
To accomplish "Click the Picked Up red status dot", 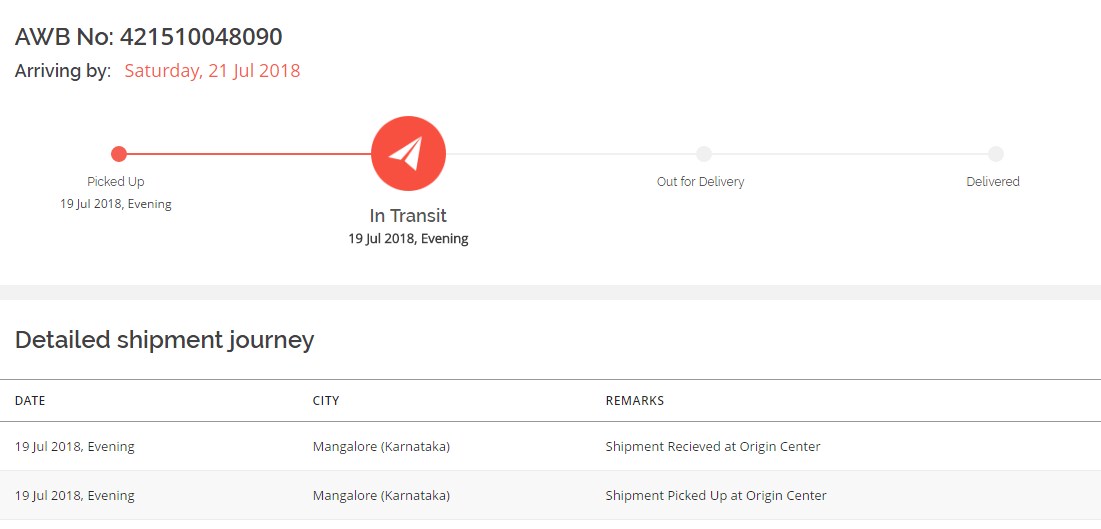I will [x=119, y=154].
